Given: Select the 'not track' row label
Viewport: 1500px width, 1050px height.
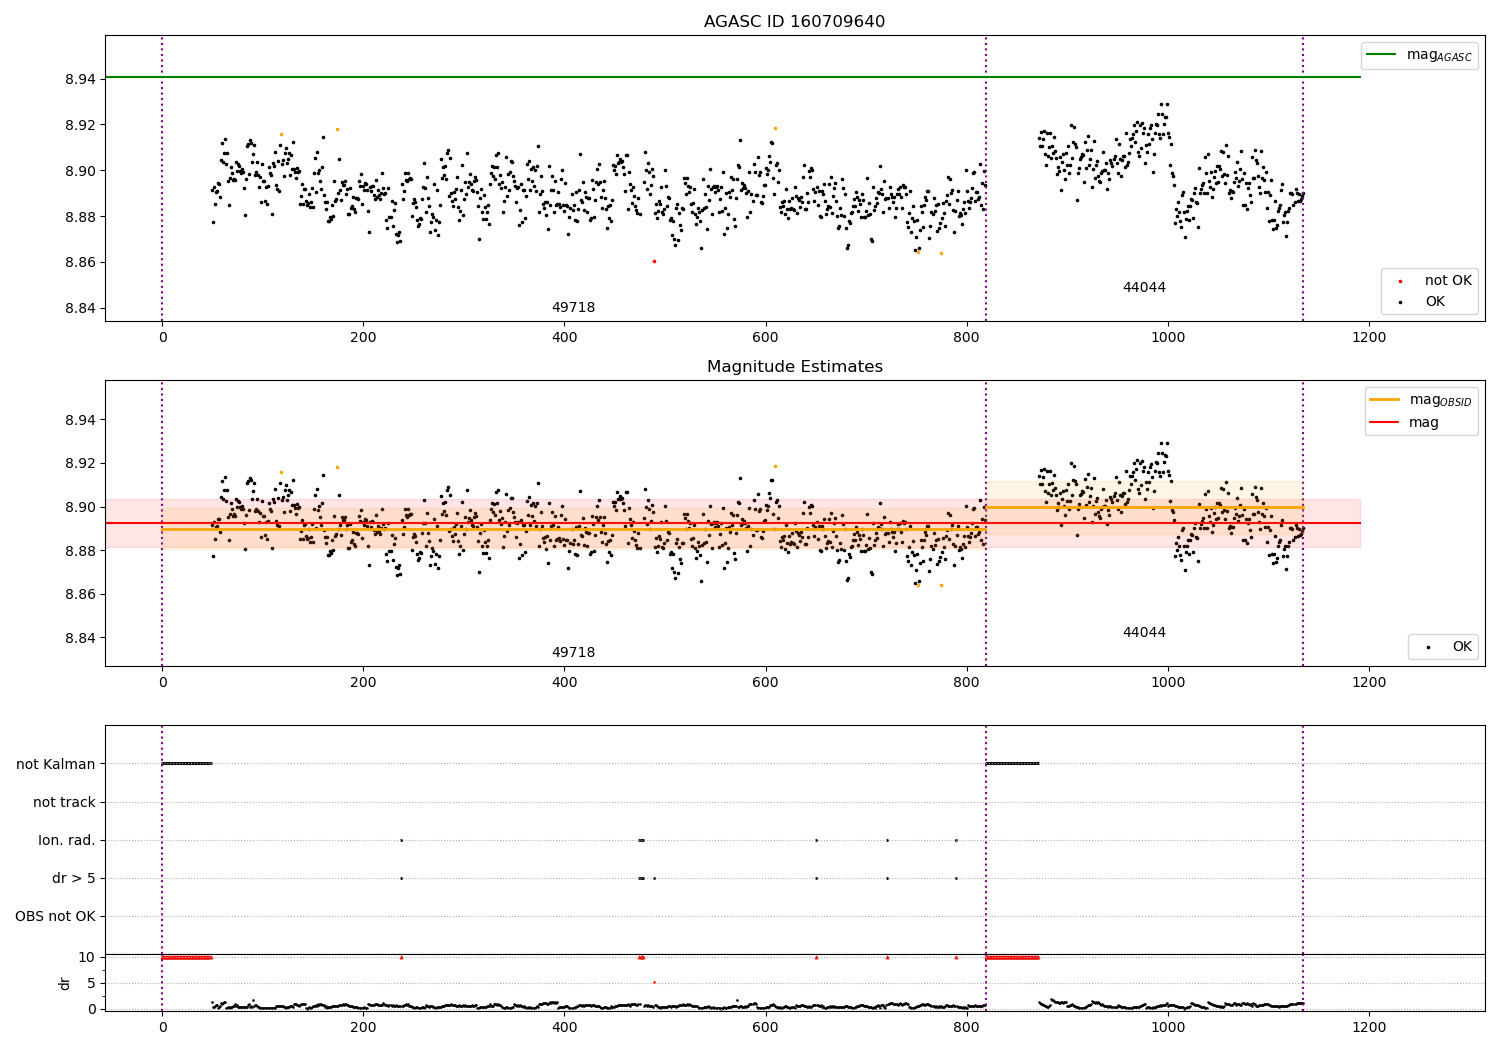Looking at the screenshot, I should pyautogui.click(x=64, y=802).
